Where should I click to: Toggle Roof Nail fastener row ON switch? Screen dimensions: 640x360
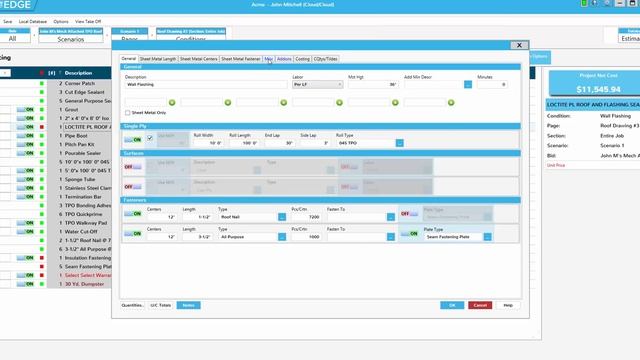pyautogui.click(x=133, y=213)
